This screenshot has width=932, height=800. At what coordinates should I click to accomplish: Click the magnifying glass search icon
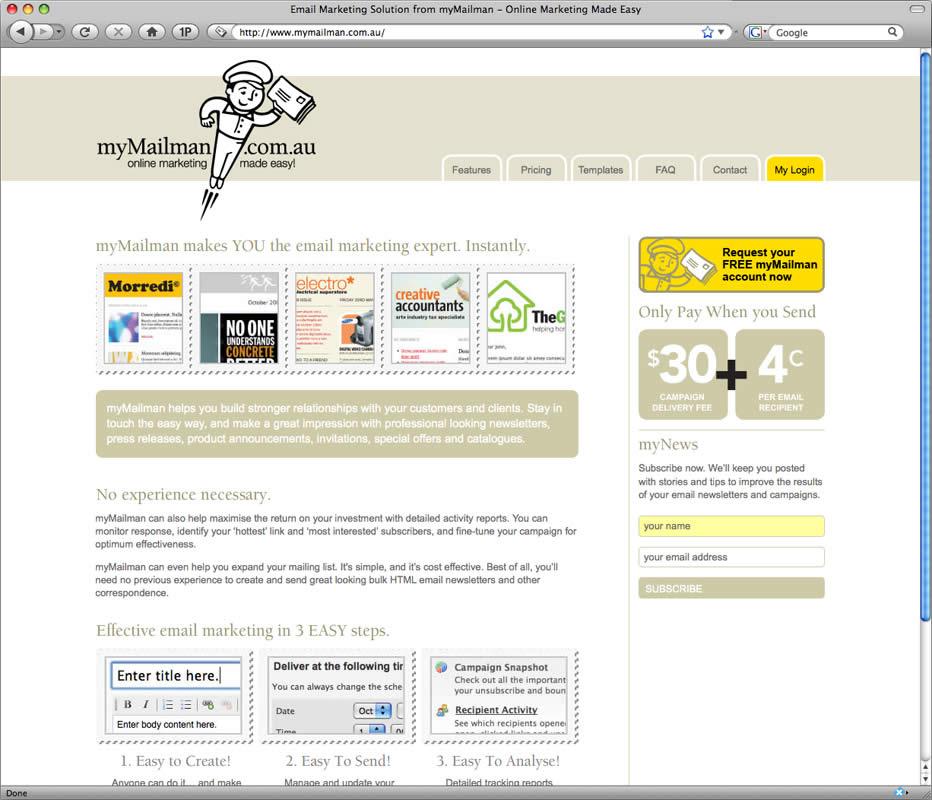pos(892,32)
